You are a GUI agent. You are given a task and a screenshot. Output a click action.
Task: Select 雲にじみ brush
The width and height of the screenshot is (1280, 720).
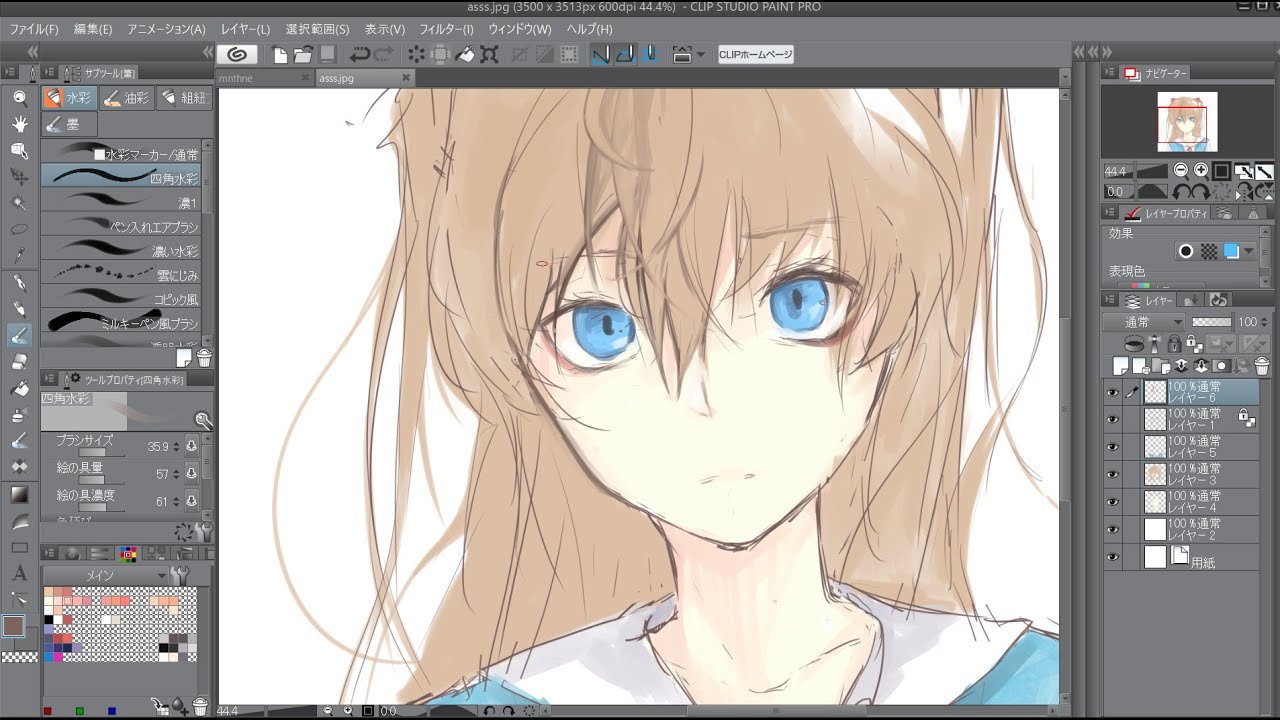(x=121, y=274)
